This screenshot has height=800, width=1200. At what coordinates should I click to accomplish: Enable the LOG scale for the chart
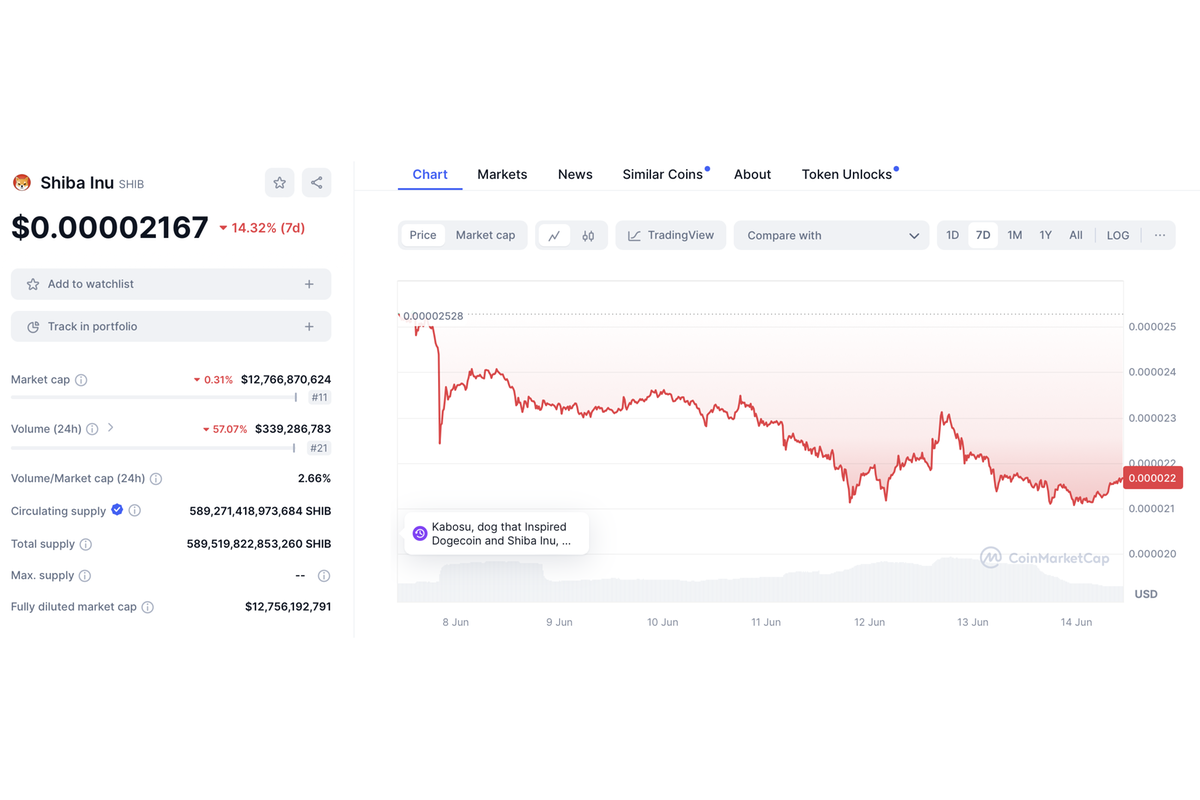coord(1117,234)
